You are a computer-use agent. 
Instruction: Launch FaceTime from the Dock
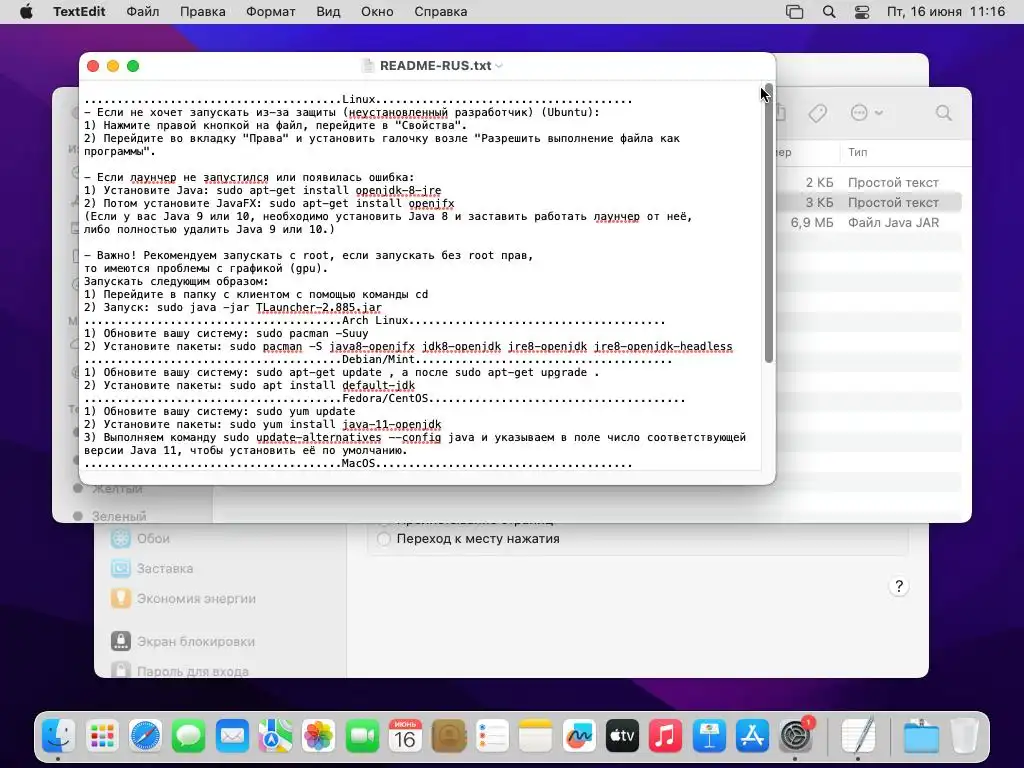click(x=362, y=737)
